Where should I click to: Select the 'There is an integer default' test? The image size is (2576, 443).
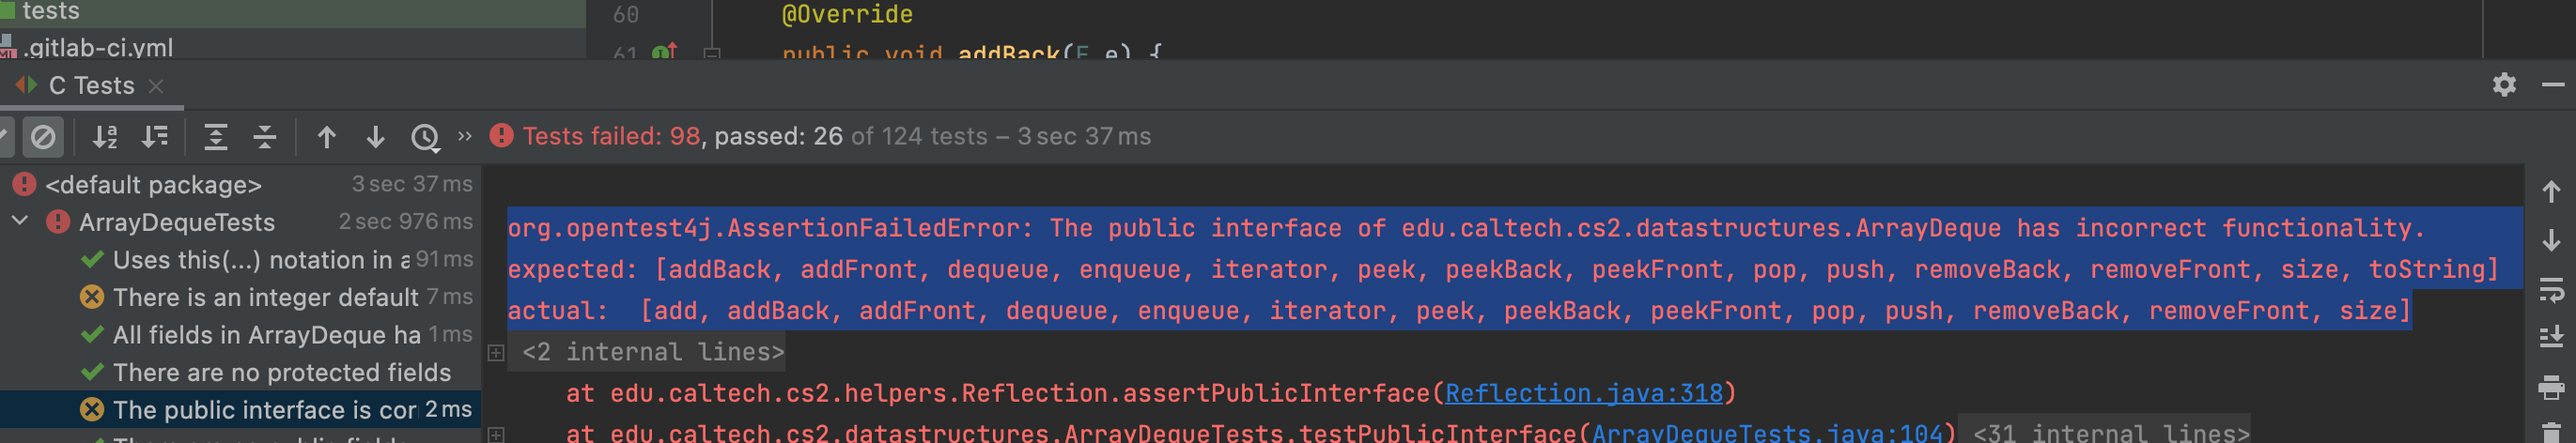tap(265, 297)
